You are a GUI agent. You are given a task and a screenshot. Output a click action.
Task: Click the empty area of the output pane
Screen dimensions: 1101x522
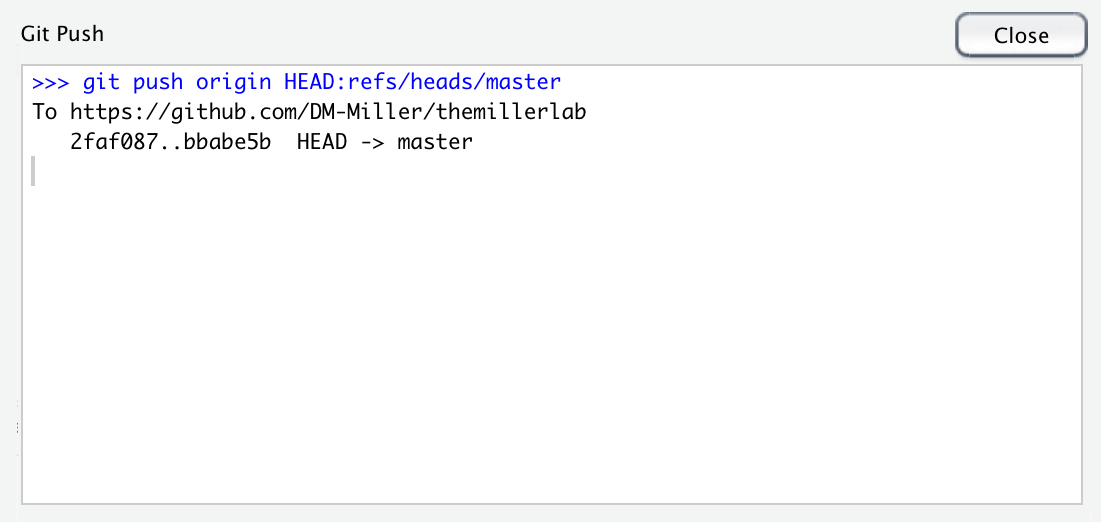(552, 337)
